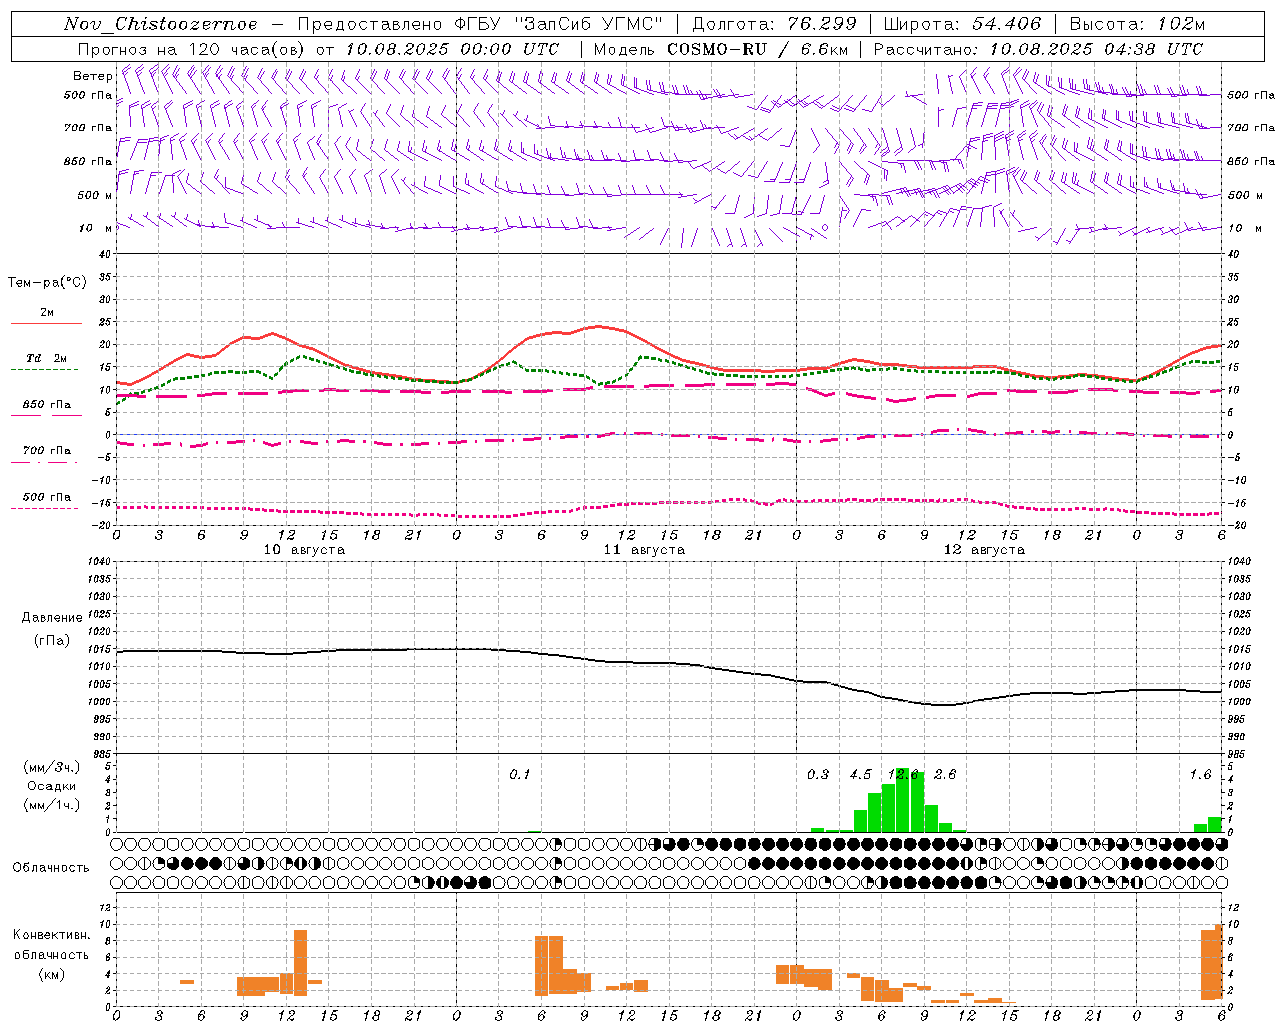Click the 0.3 precipitation value
Screen dimensions: 1280x1024
point(818,774)
